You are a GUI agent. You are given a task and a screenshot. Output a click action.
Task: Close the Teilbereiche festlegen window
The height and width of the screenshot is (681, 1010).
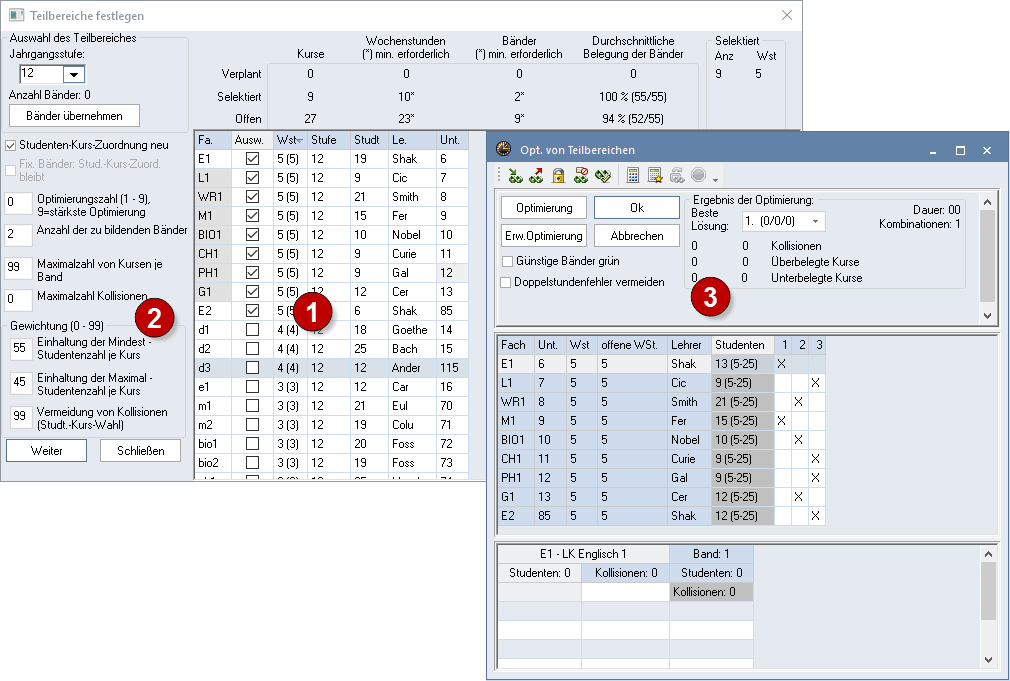point(786,15)
